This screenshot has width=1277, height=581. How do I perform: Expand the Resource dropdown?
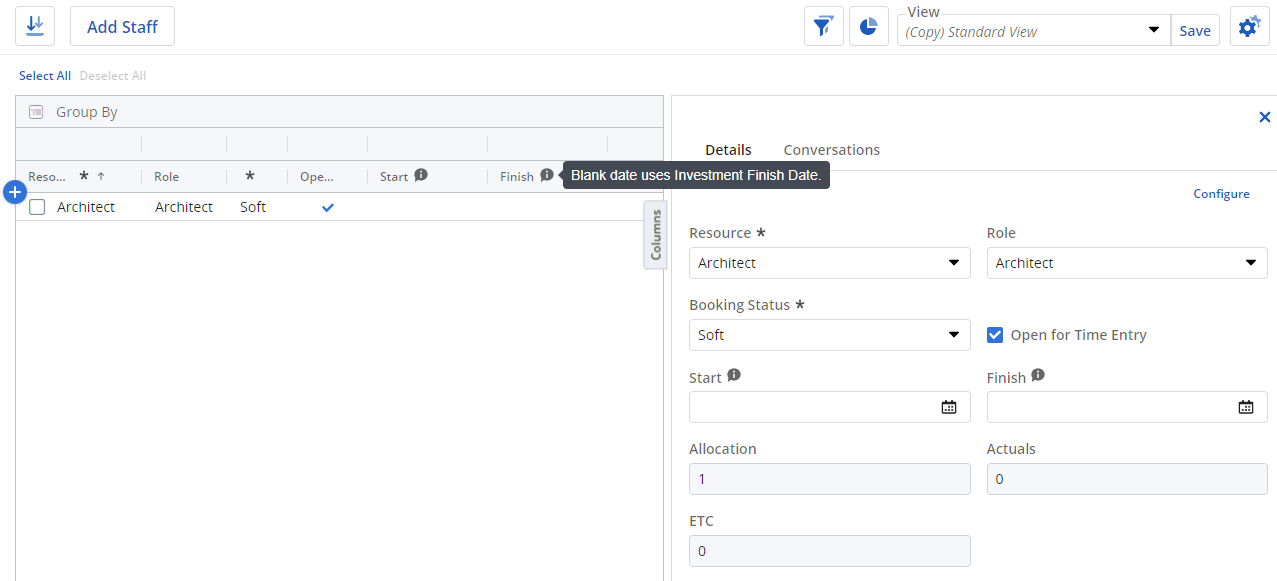(829, 263)
